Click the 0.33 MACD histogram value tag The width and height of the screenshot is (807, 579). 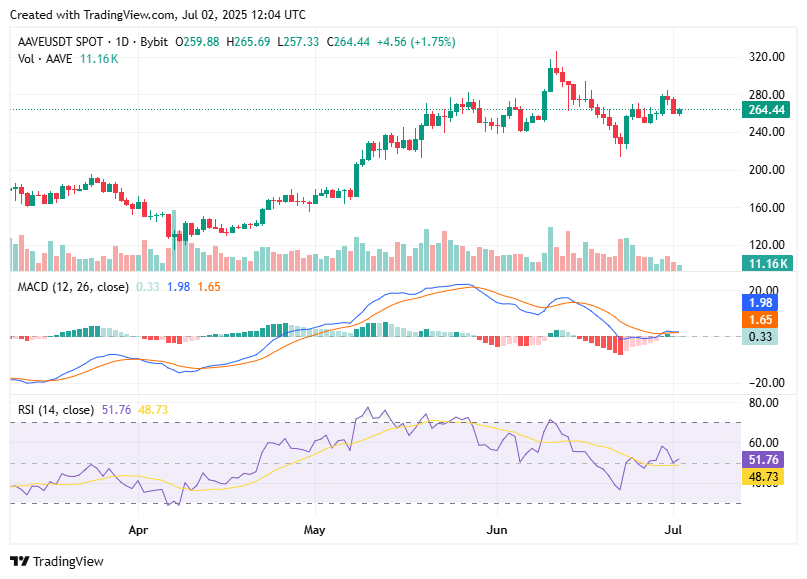762,335
